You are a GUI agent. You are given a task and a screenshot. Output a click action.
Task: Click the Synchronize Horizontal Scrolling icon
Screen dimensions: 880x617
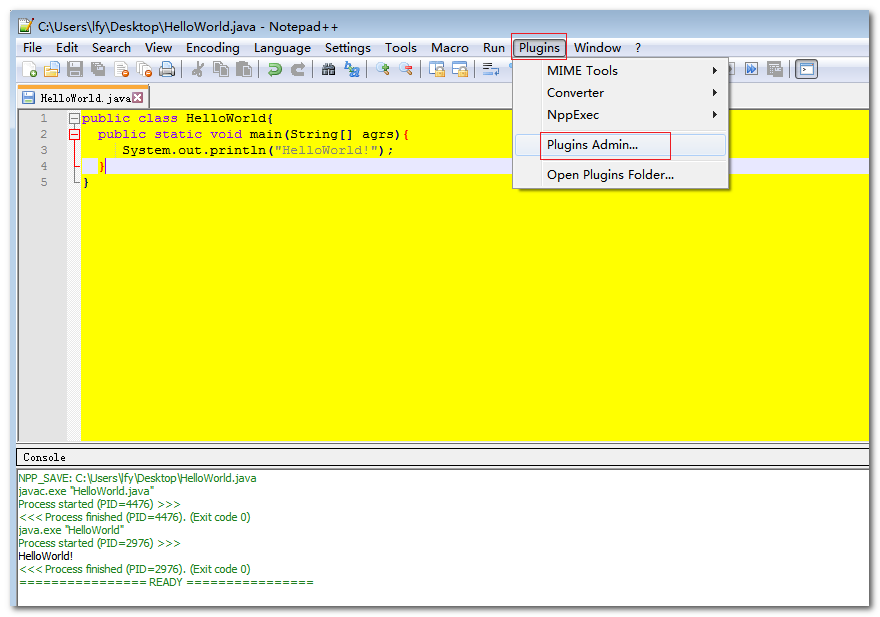[460, 70]
